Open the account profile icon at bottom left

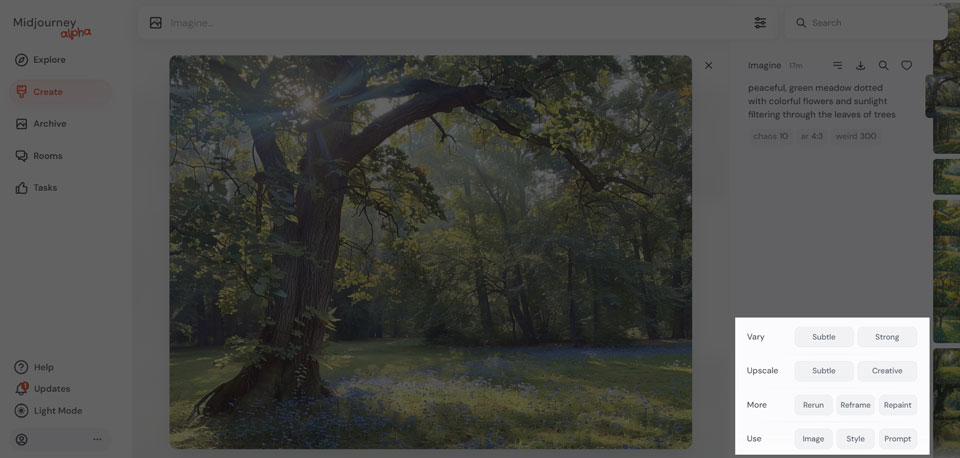click(x=21, y=439)
